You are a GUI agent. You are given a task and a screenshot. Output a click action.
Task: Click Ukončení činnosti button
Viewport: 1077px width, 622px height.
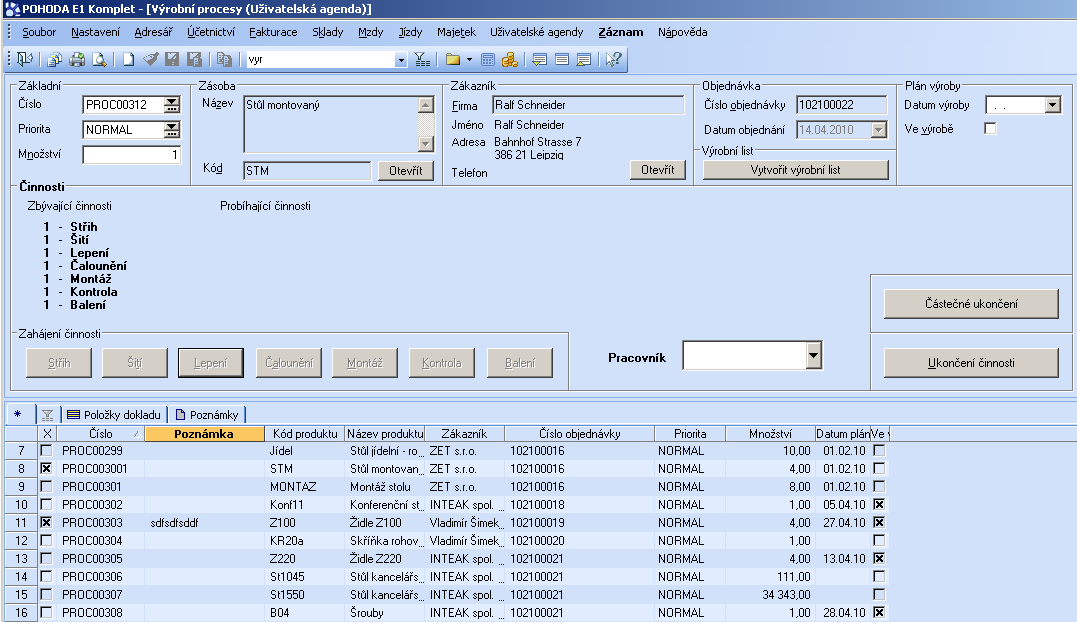[971, 362]
